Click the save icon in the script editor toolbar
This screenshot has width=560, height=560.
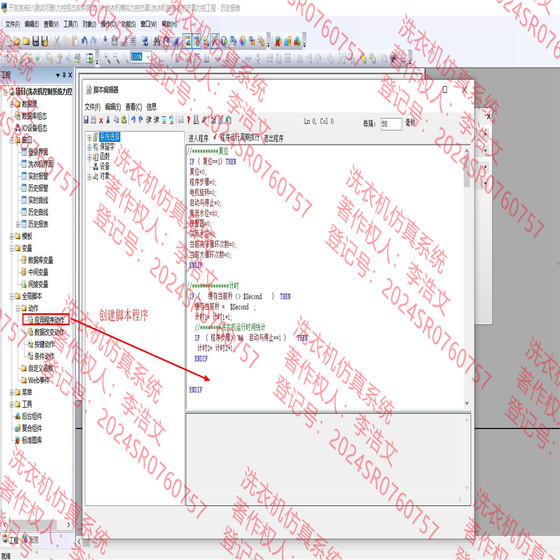pos(86,120)
